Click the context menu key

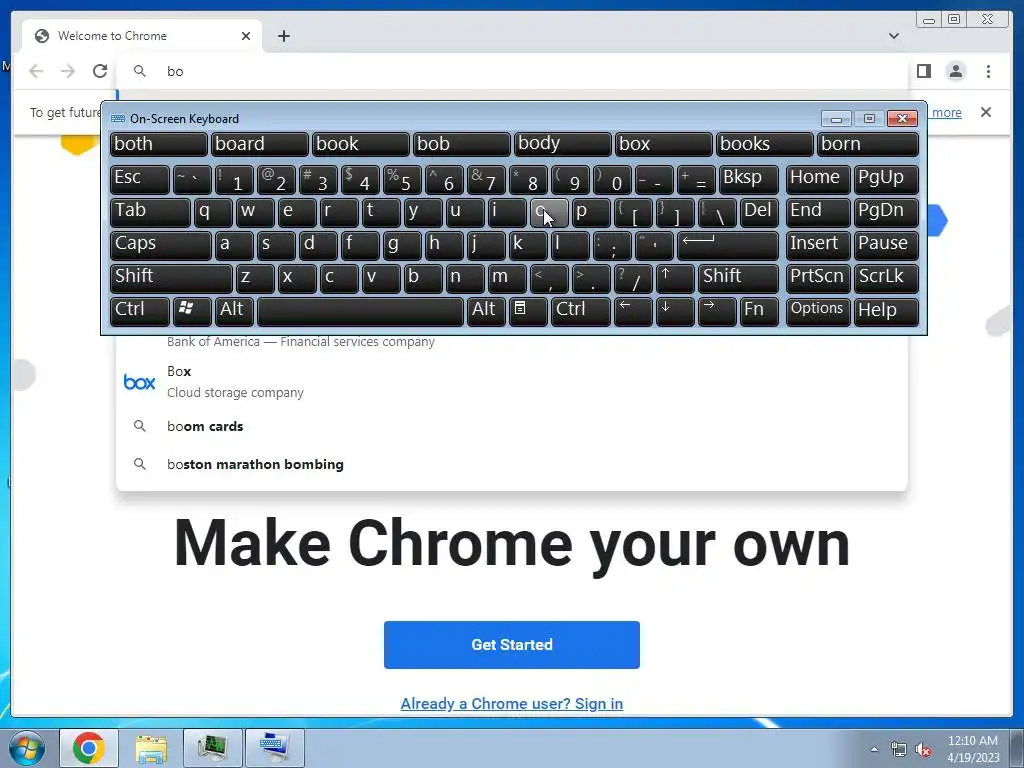(528, 312)
